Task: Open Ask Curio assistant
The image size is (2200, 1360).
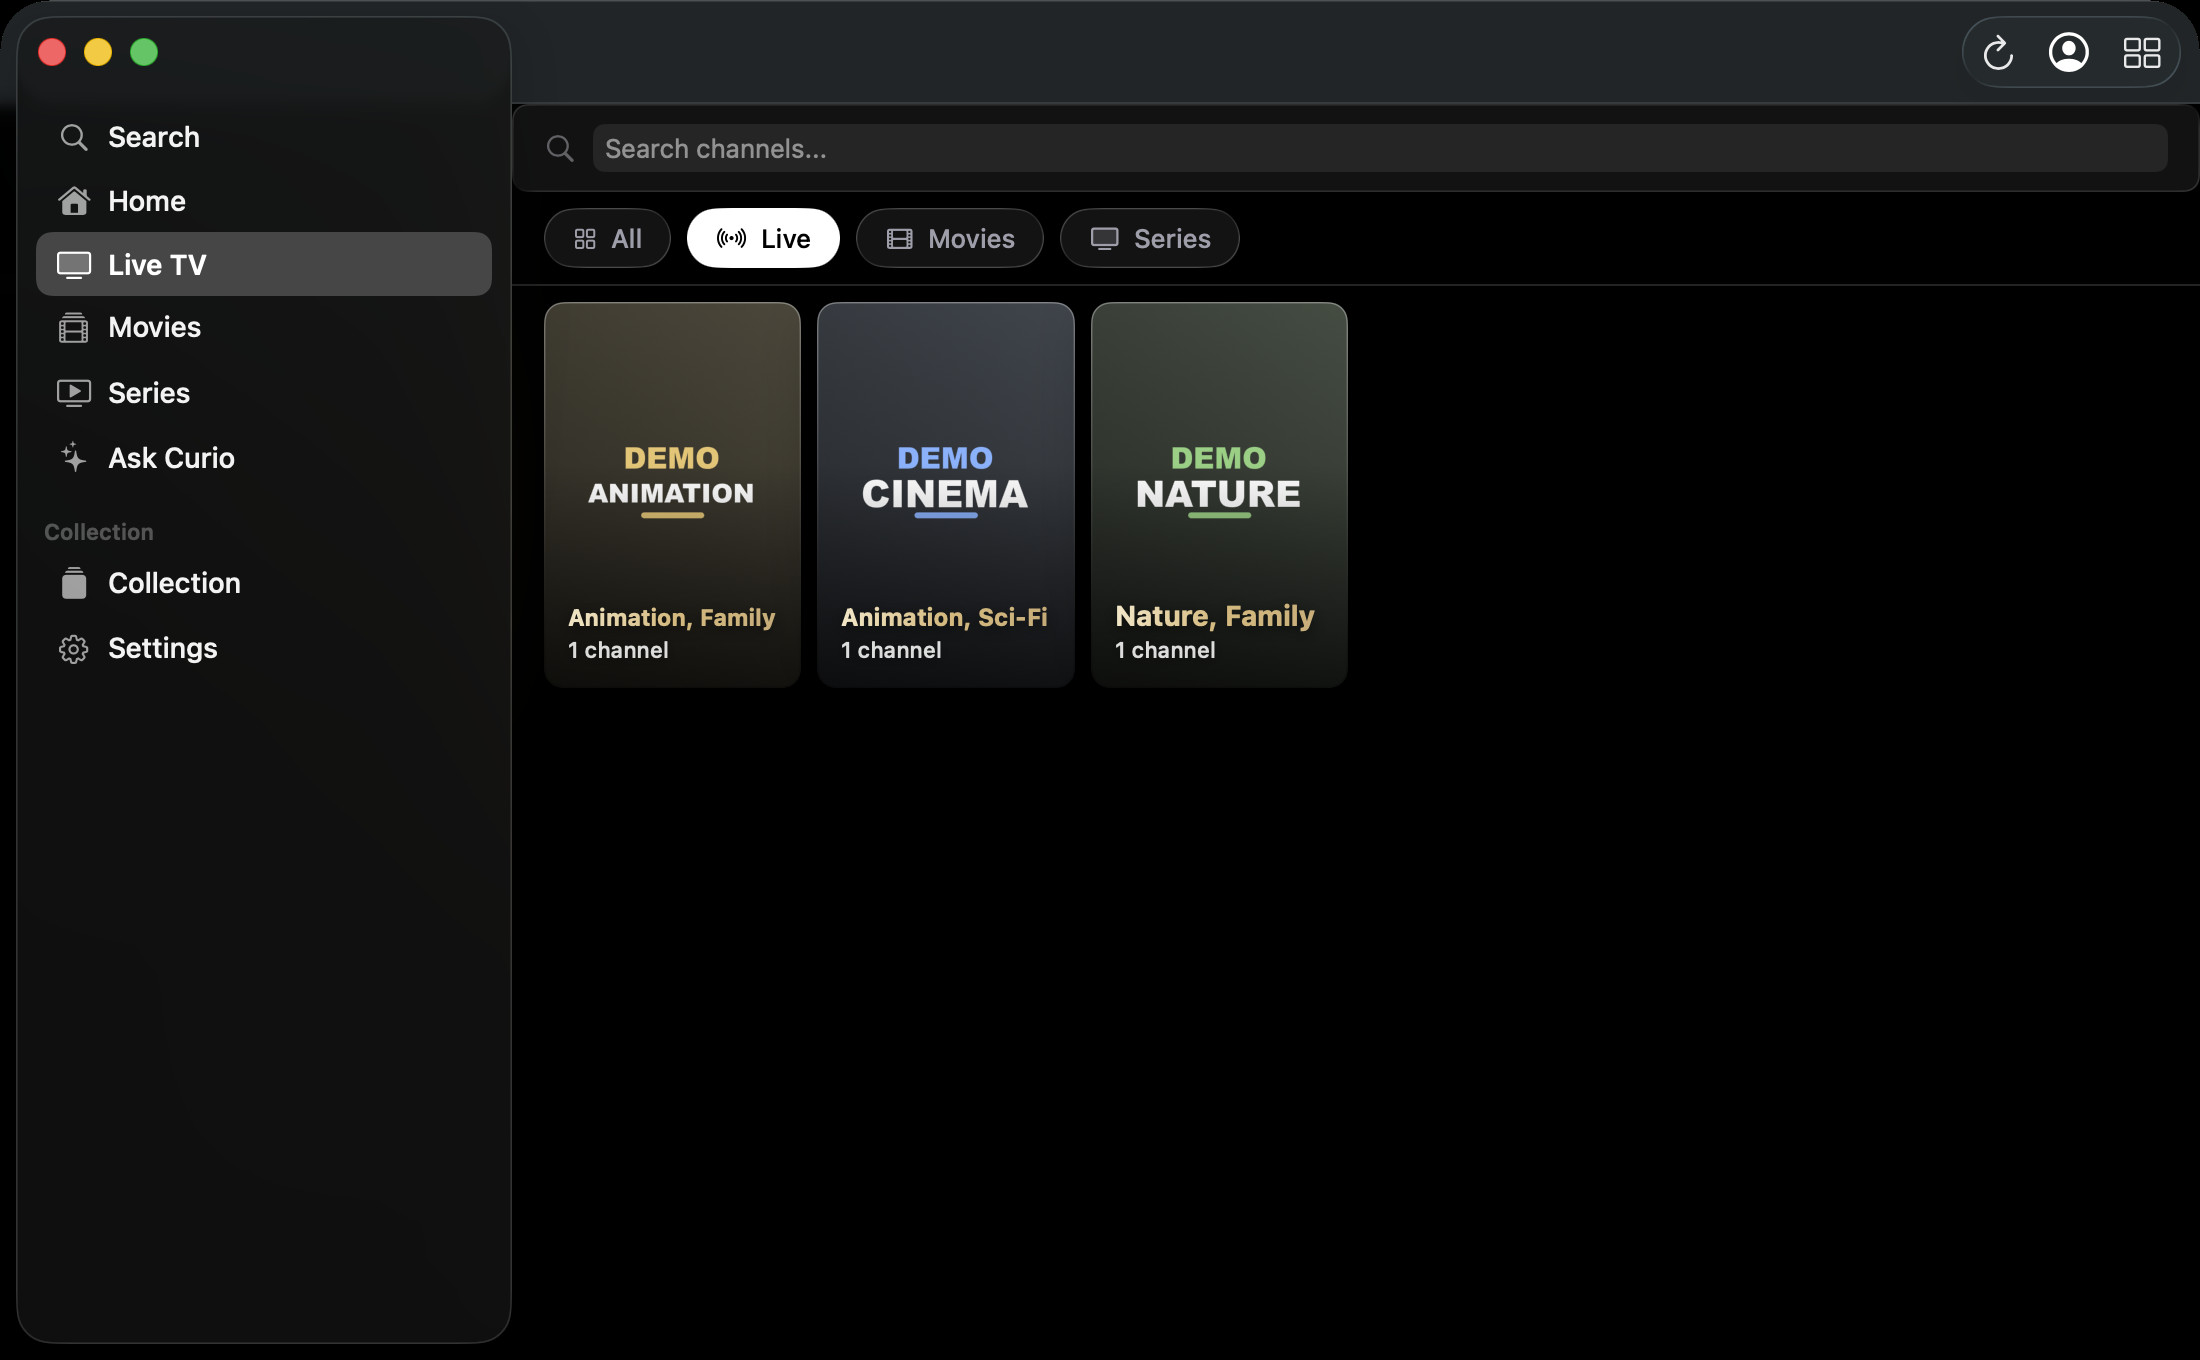Action: click(264, 458)
